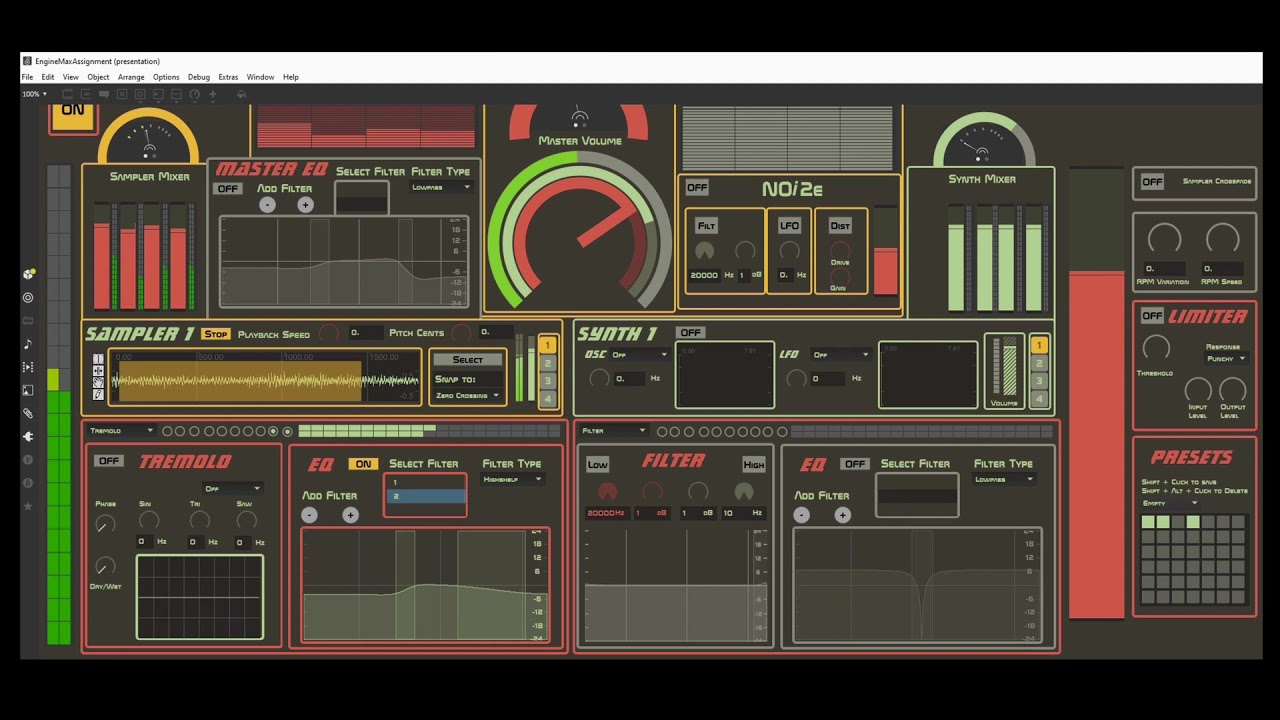Open the Snap To Zero Crossing dropdown

467,395
